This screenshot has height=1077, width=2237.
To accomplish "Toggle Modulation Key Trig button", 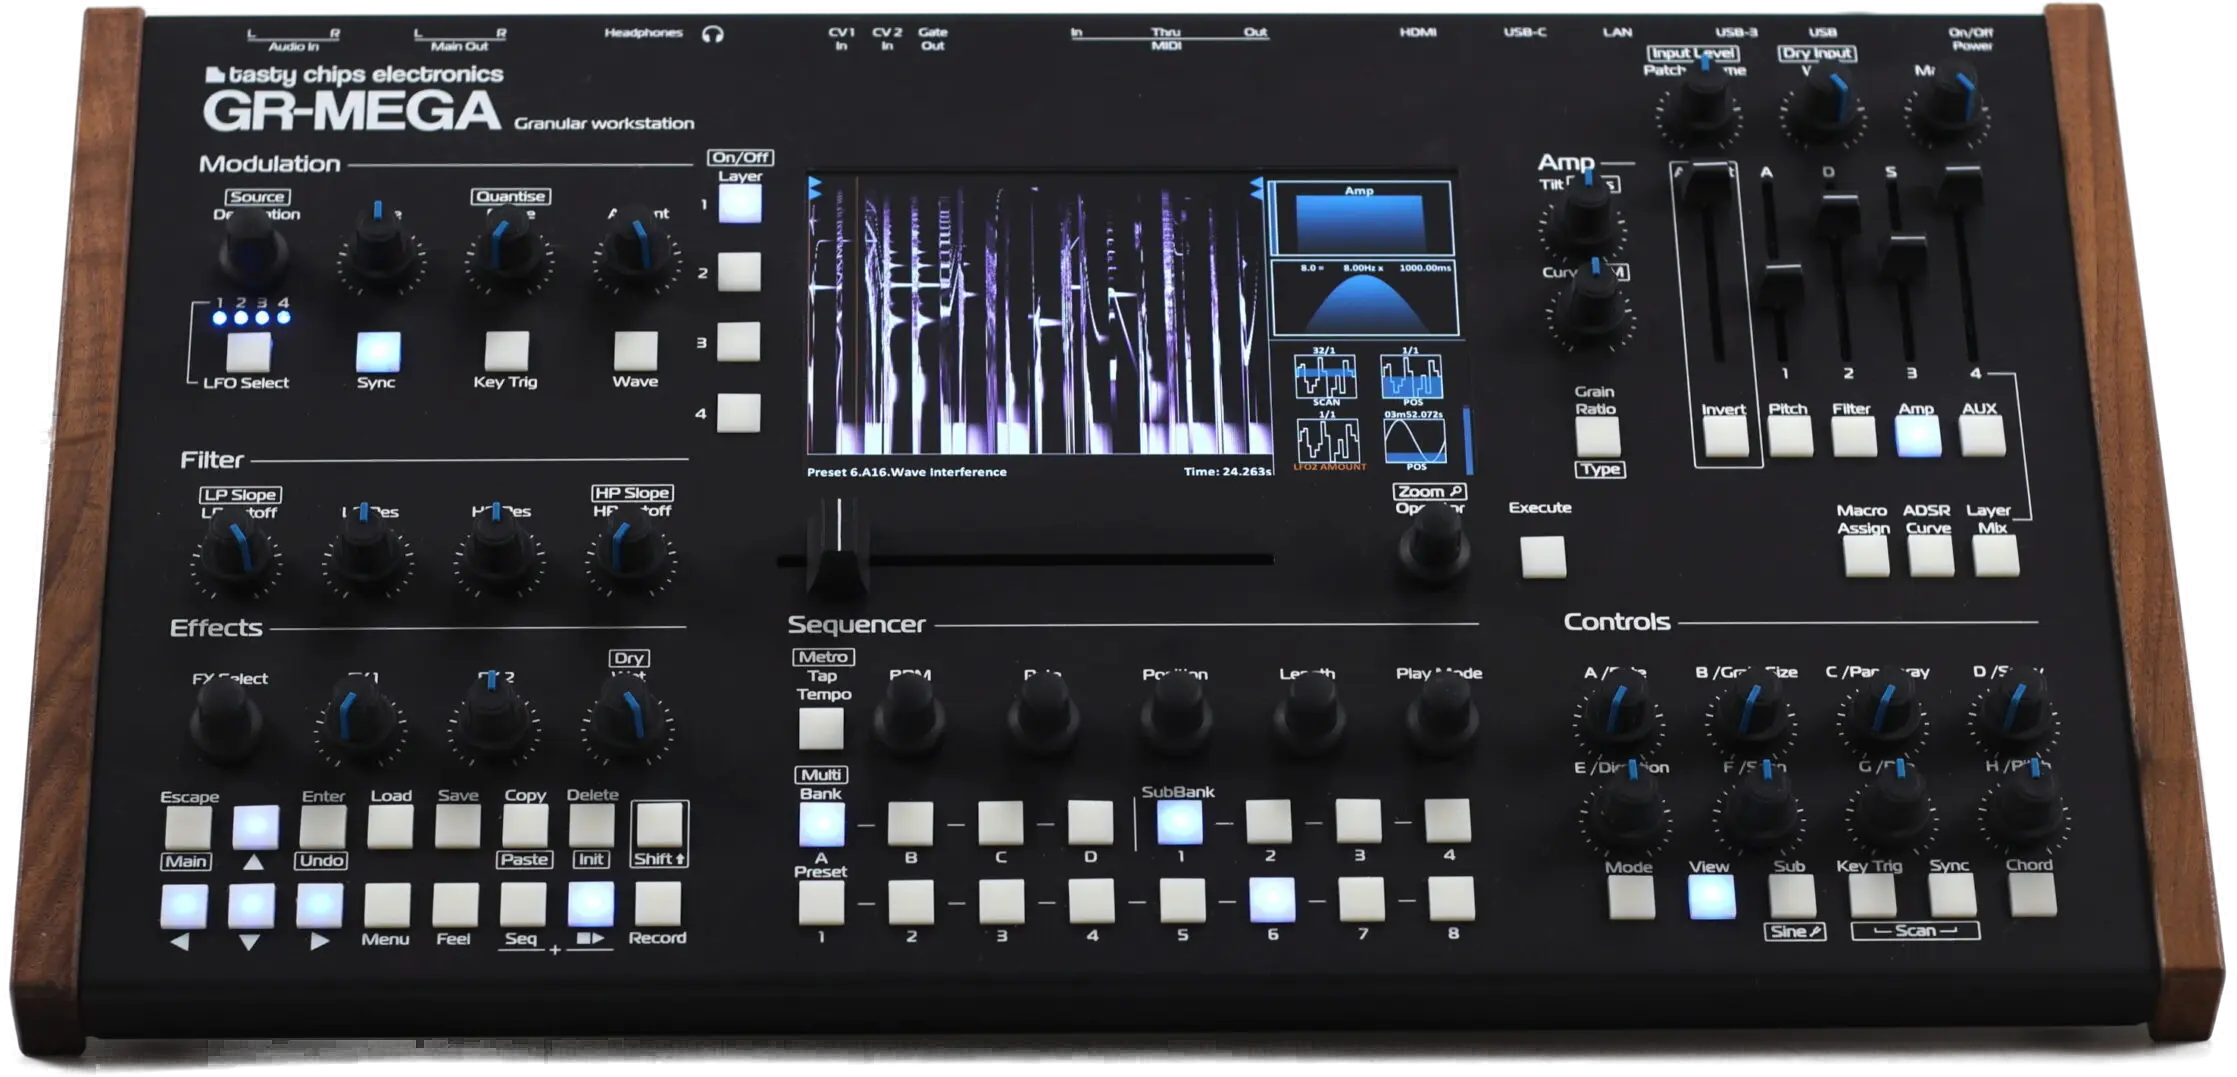I will 507,351.
